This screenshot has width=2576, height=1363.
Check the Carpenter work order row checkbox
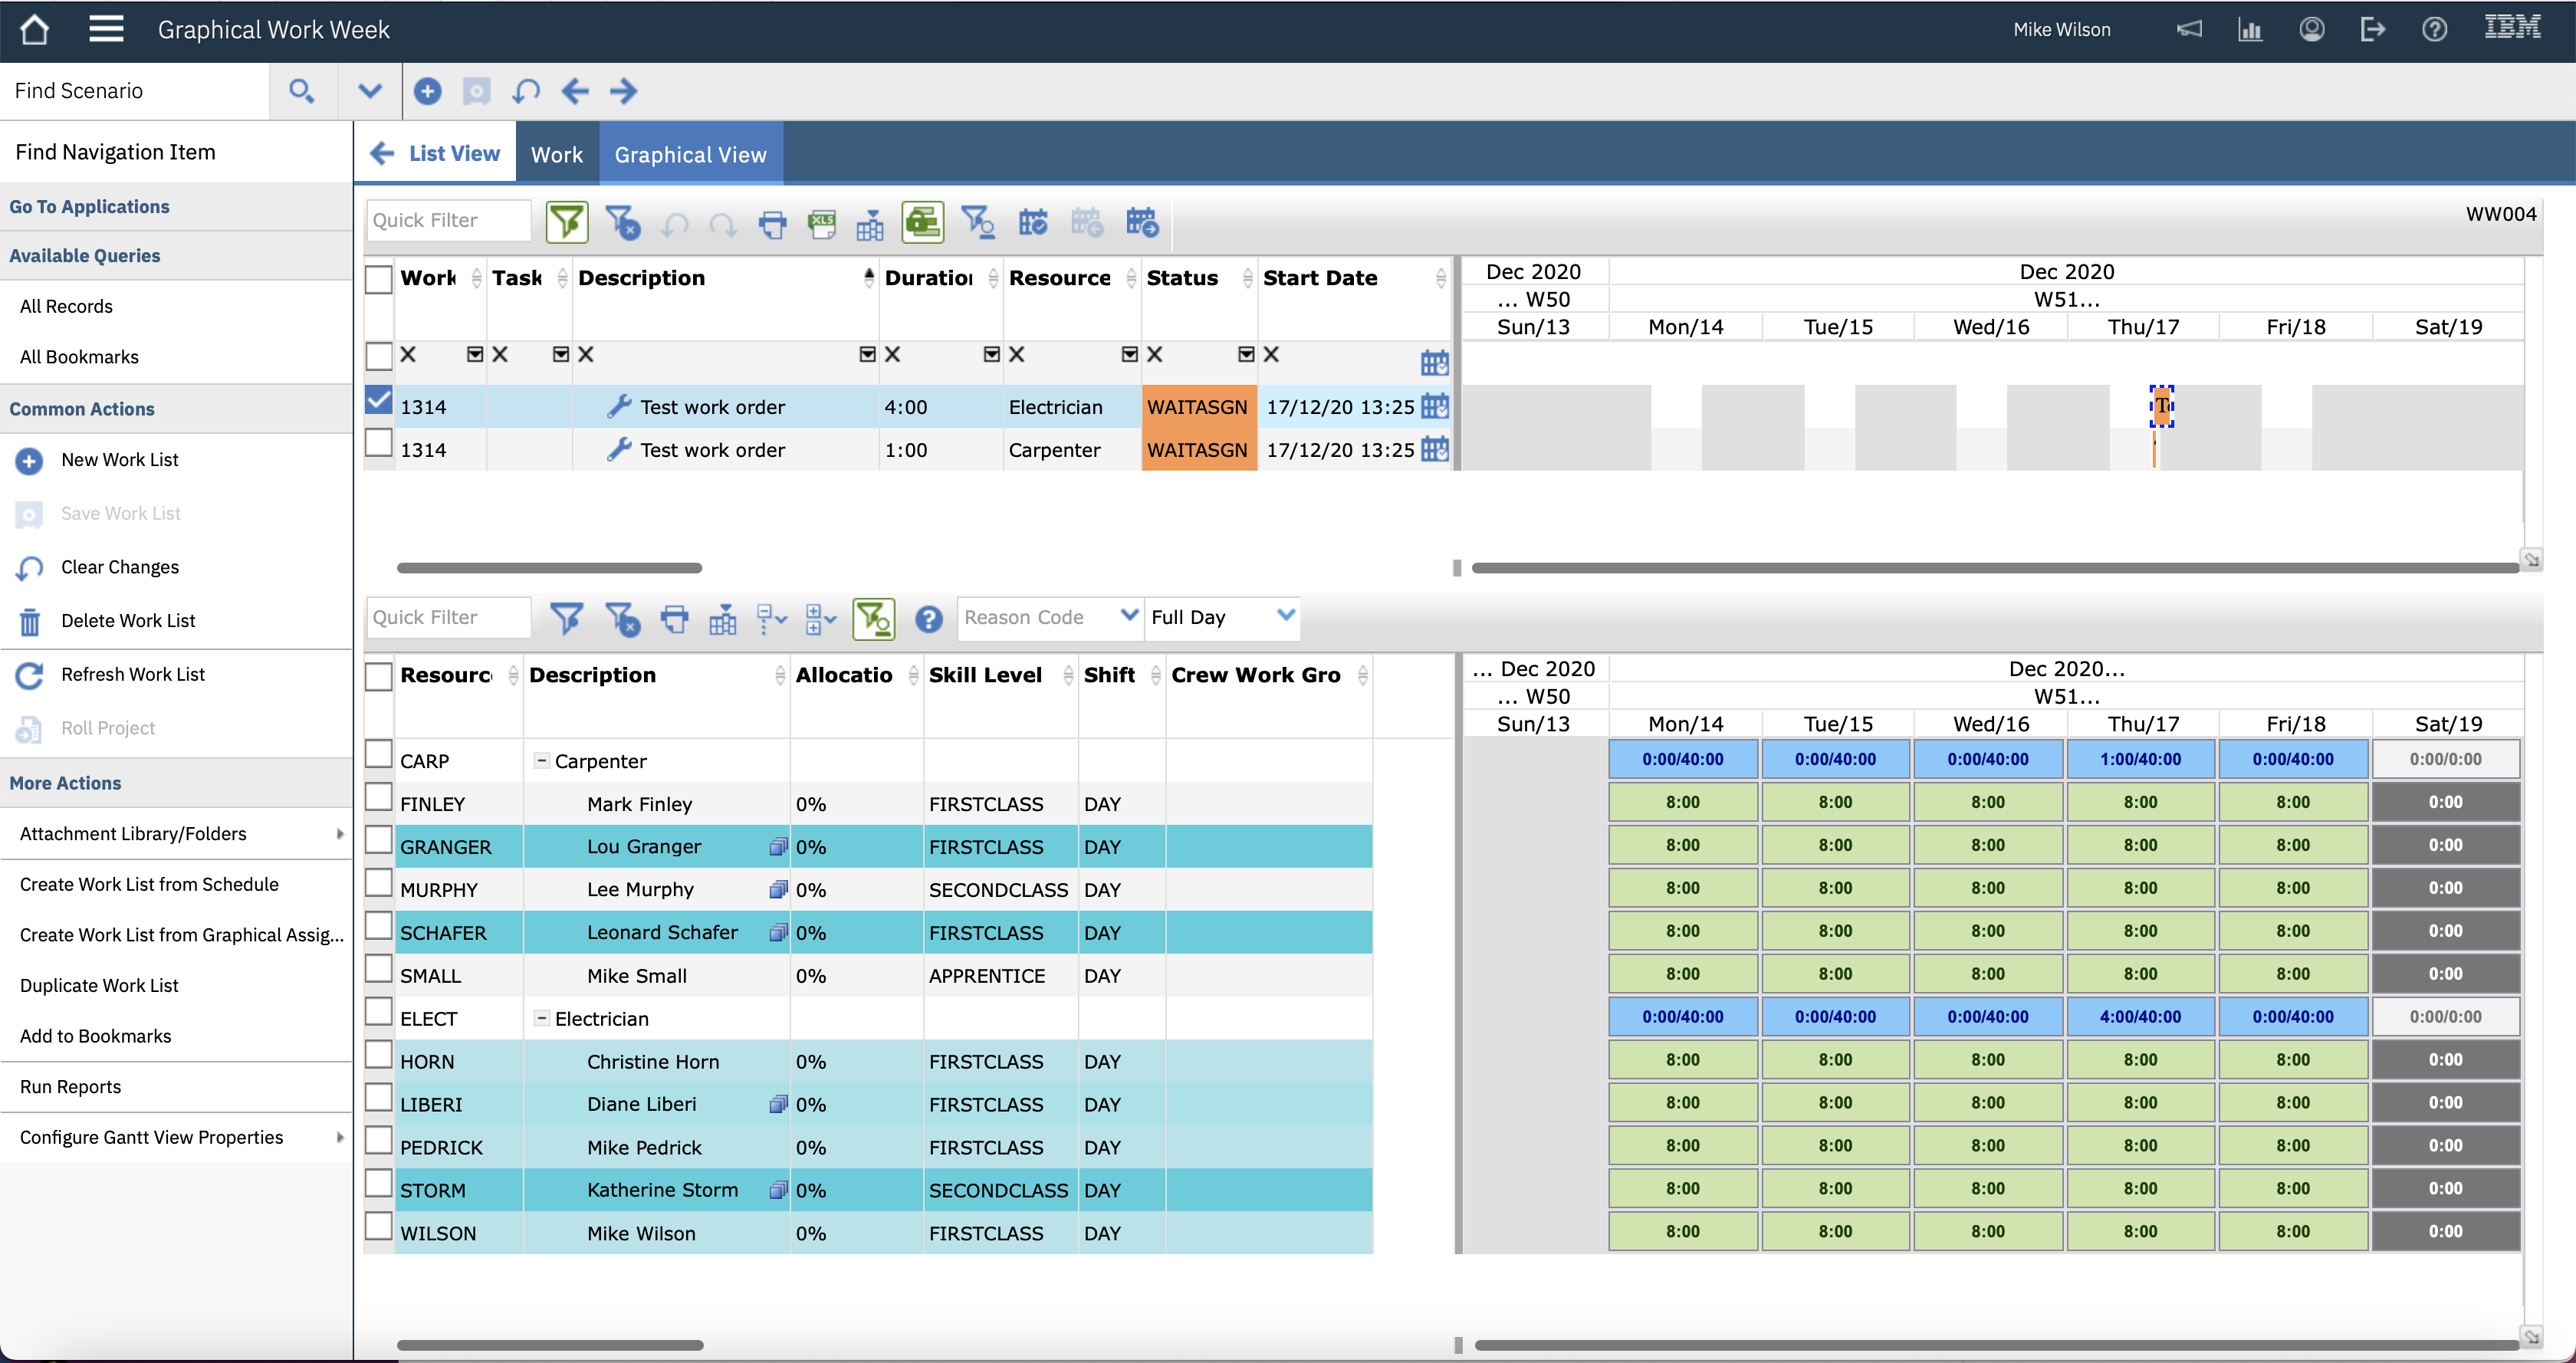pyautogui.click(x=378, y=443)
